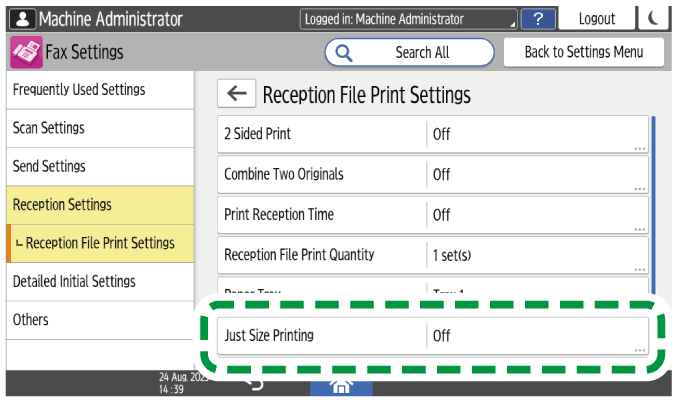Image resolution: width=675 pixels, height=400 pixels.
Task: Click Back to Settings Menu button
Action: pyautogui.click(x=585, y=52)
